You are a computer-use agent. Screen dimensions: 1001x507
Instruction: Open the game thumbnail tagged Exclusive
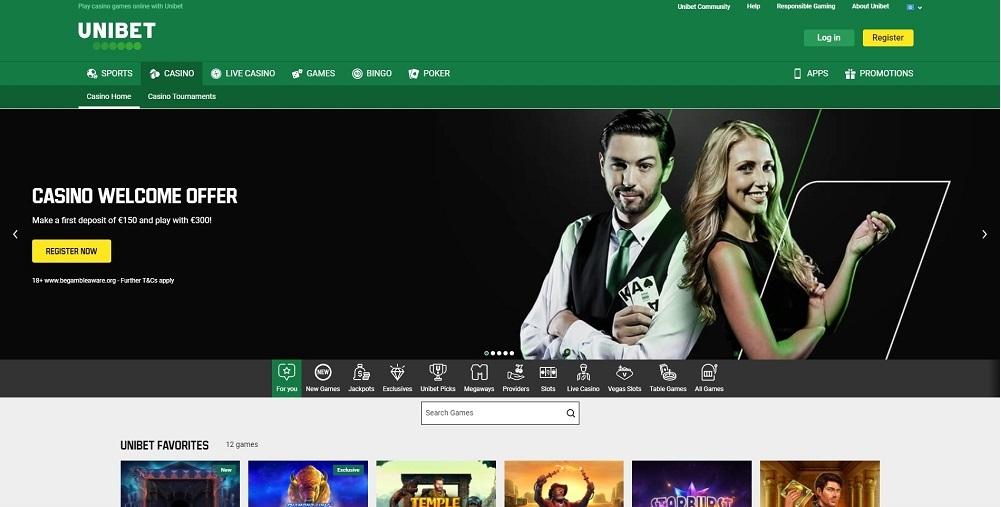click(x=308, y=484)
